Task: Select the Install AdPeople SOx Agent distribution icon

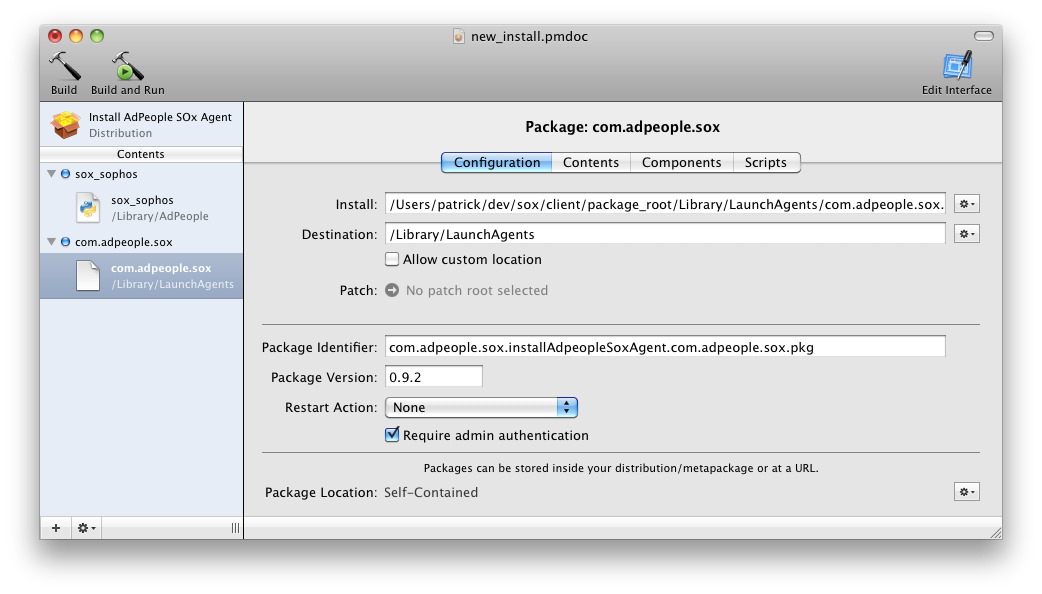Action: click(66, 124)
